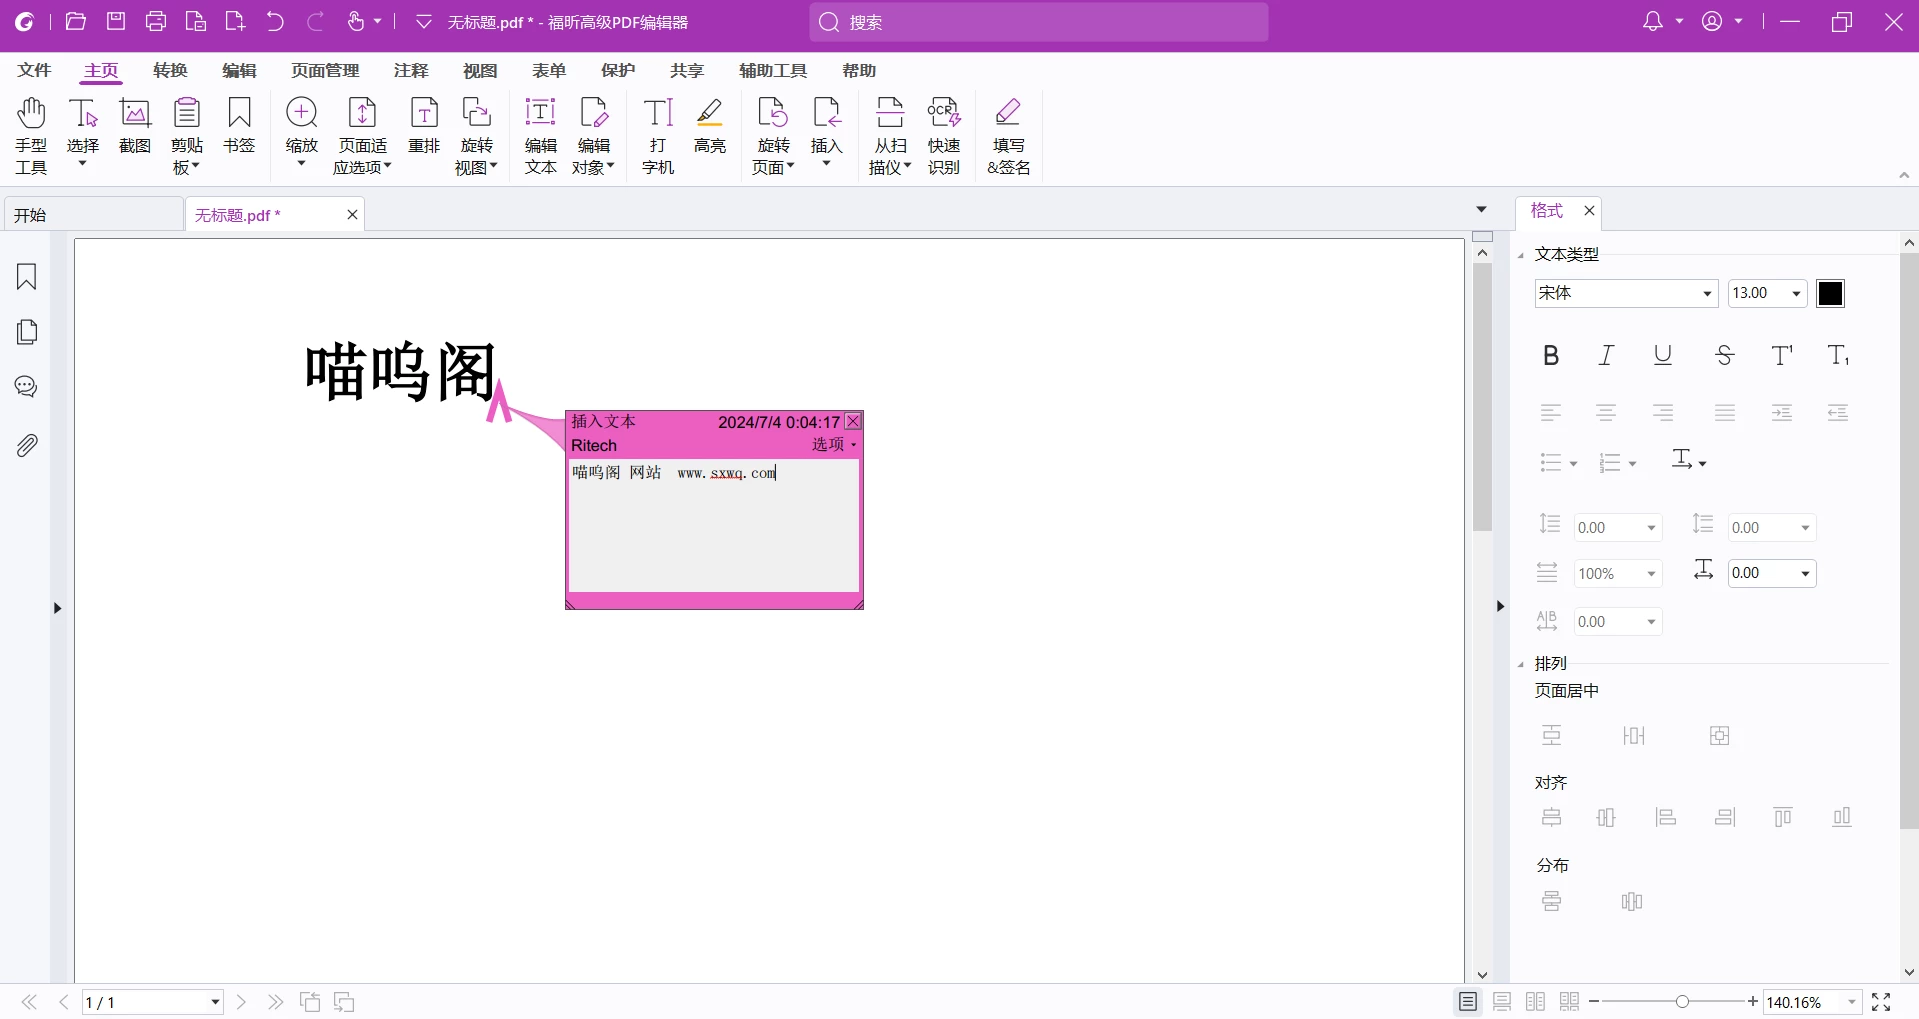This screenshot has width=1919, height=1019.
Task: Click the Print icon in title bar
Action: pyautogui.click(x=156, y=21)
